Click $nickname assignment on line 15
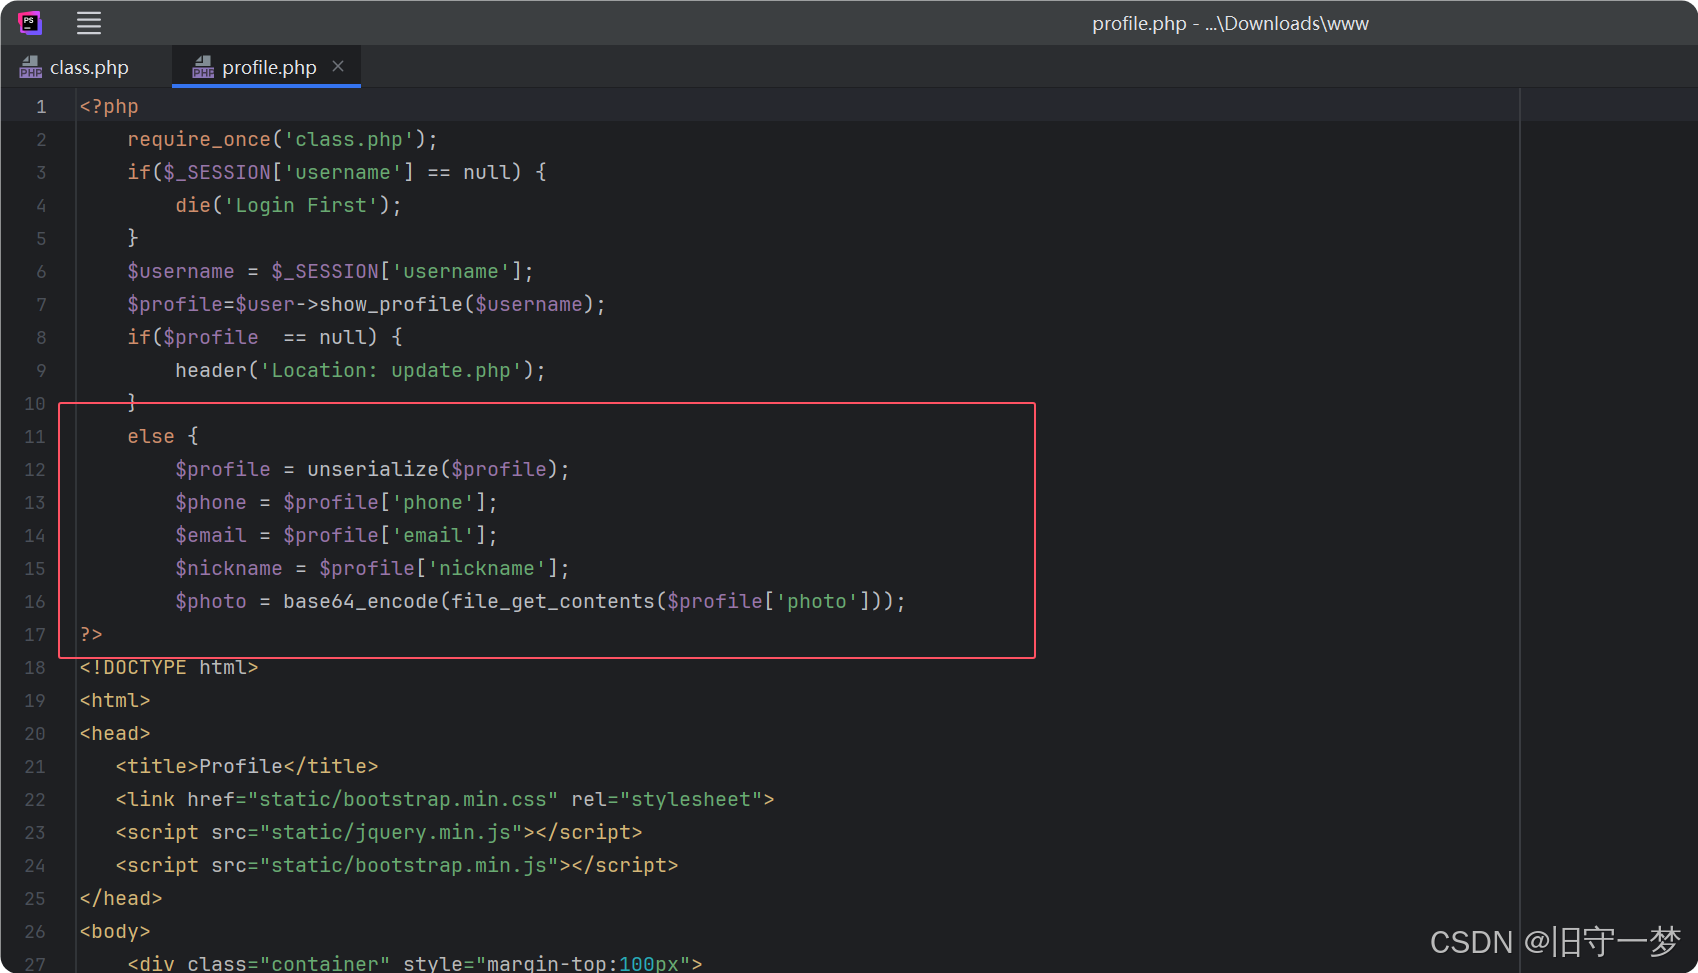 point(372,569)
